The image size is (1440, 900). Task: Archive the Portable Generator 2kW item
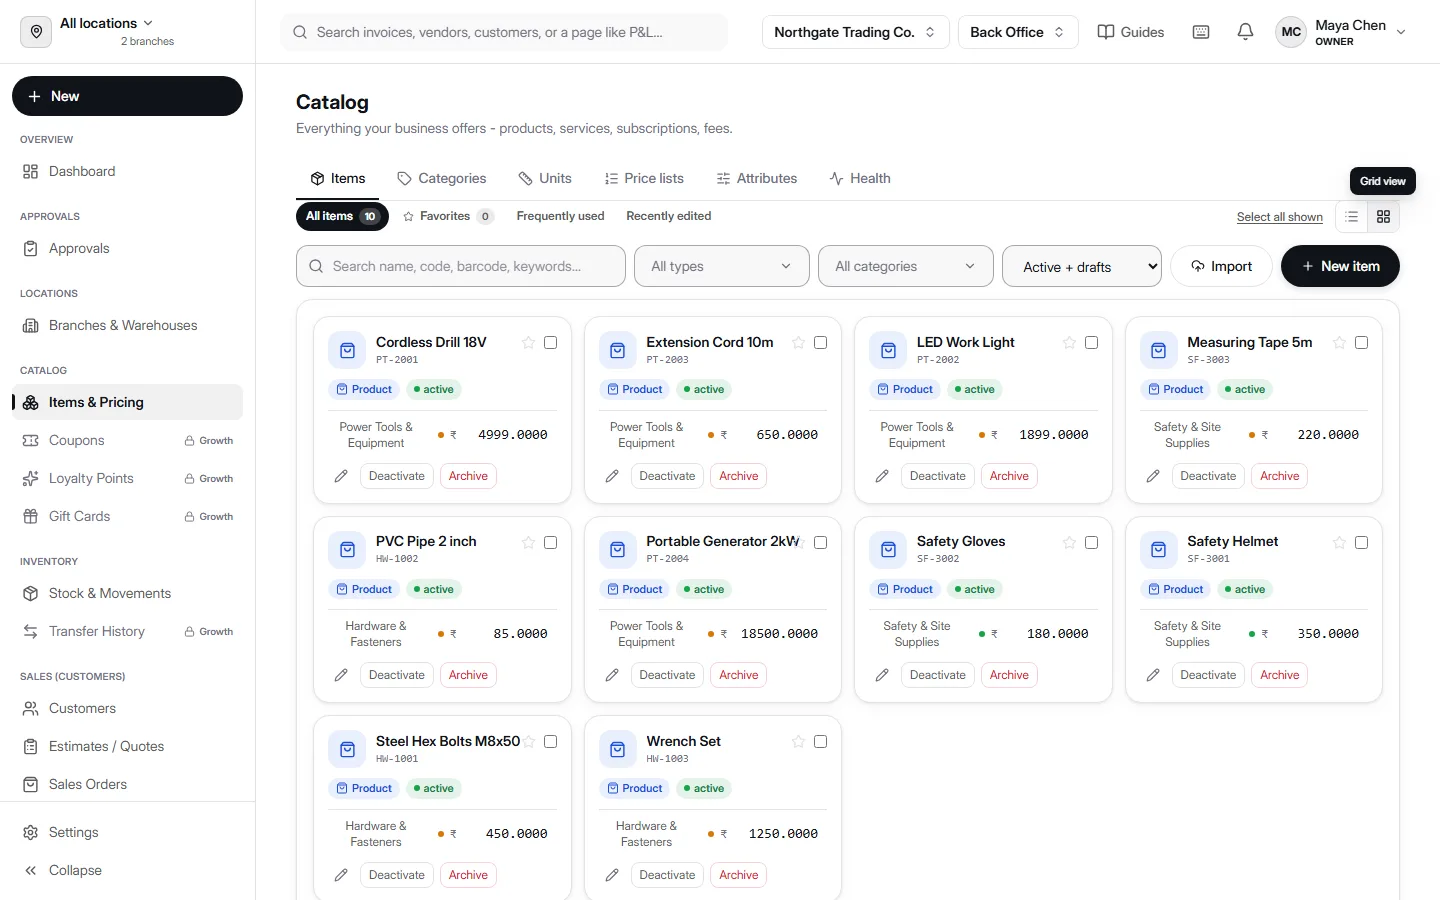point(739,675)
